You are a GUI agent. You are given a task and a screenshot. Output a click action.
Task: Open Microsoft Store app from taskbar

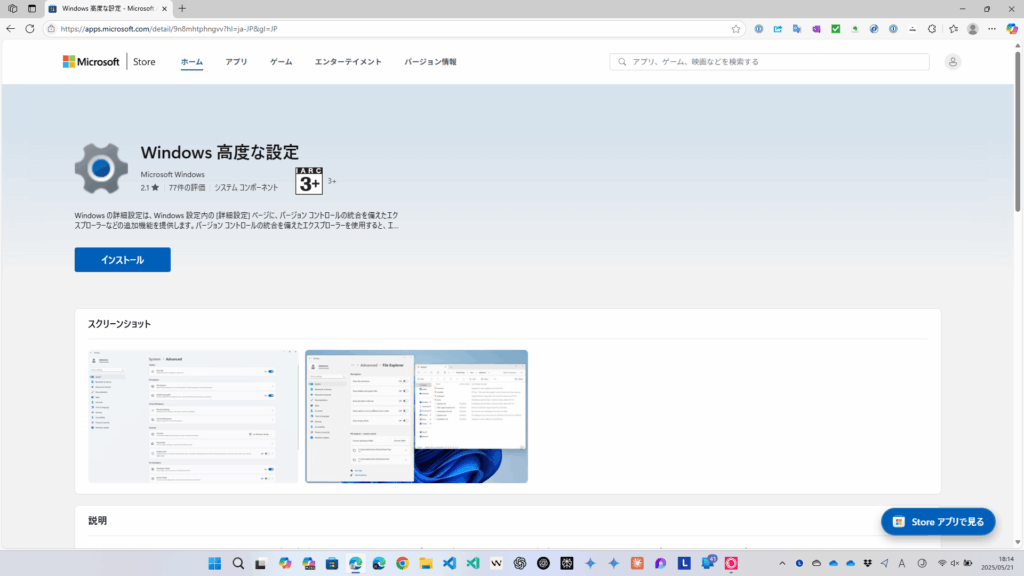(x=332, y=563)
